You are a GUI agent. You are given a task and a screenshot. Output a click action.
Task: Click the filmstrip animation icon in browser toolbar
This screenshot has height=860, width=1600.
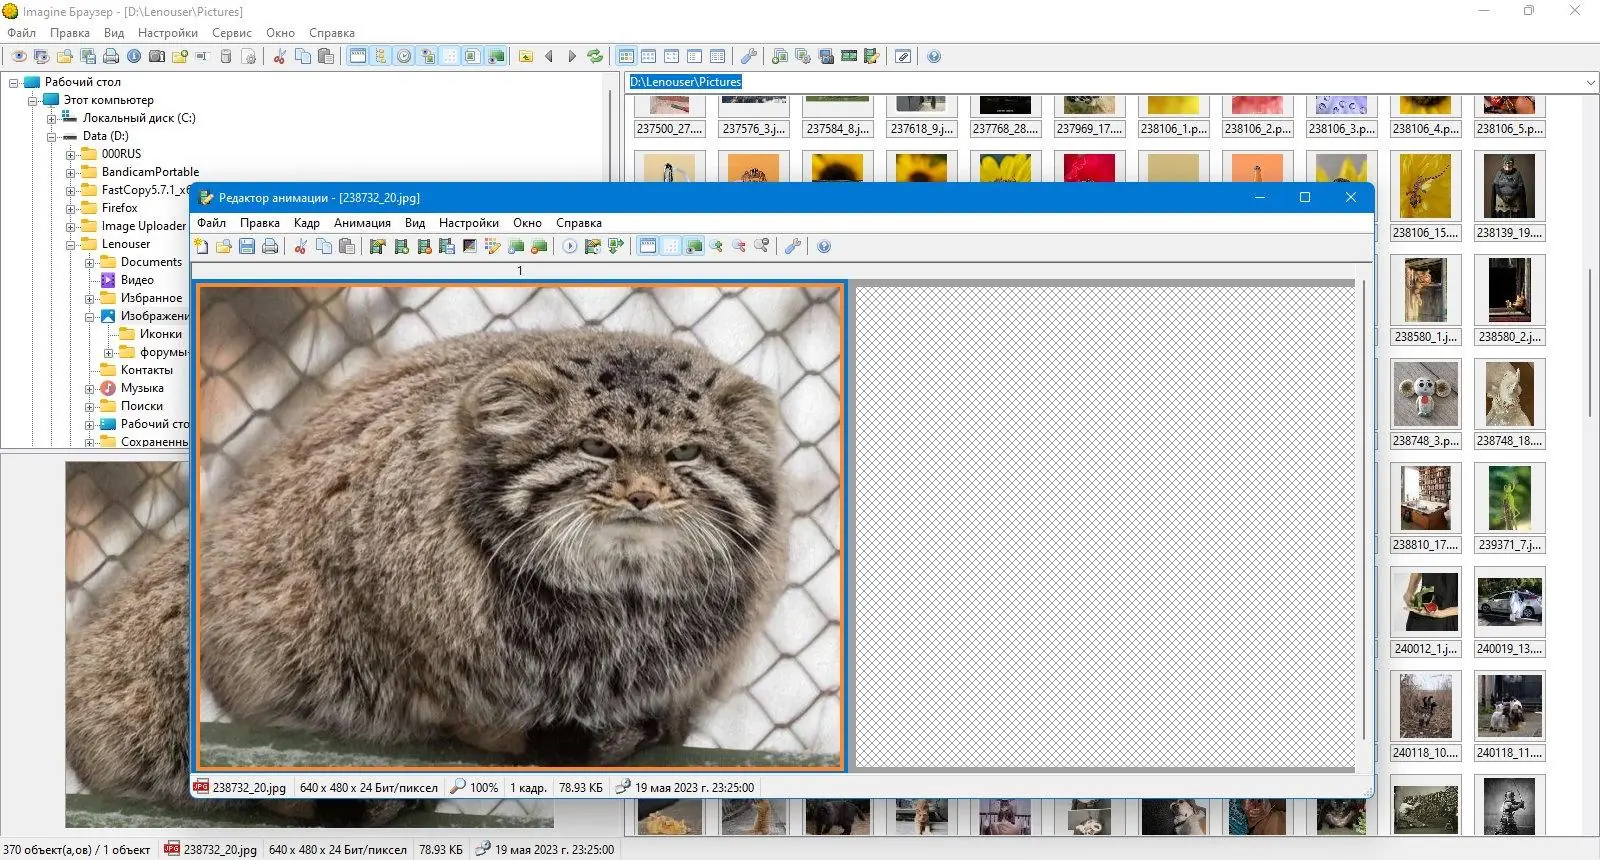[x=849, y=56]
